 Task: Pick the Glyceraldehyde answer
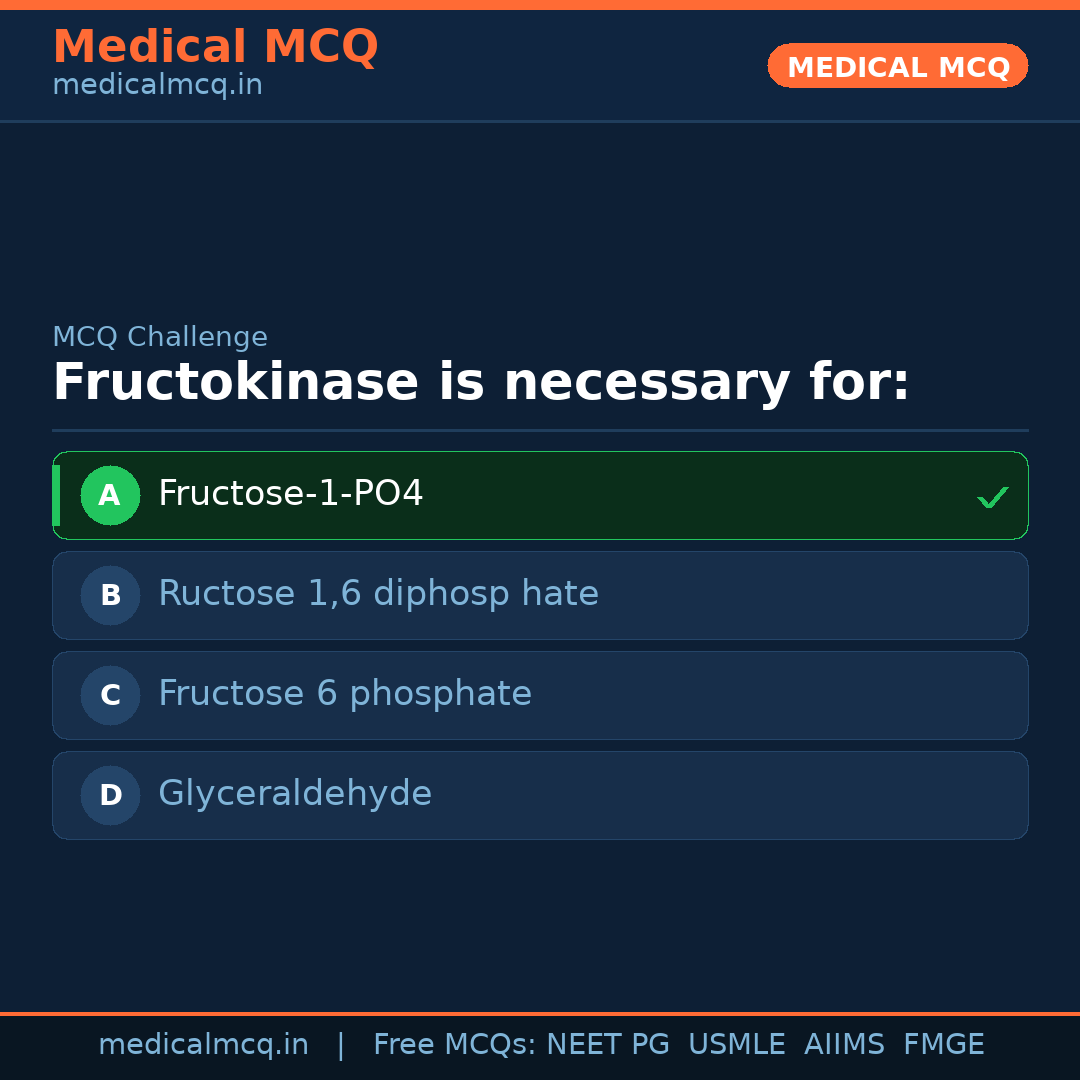(294, 794)
